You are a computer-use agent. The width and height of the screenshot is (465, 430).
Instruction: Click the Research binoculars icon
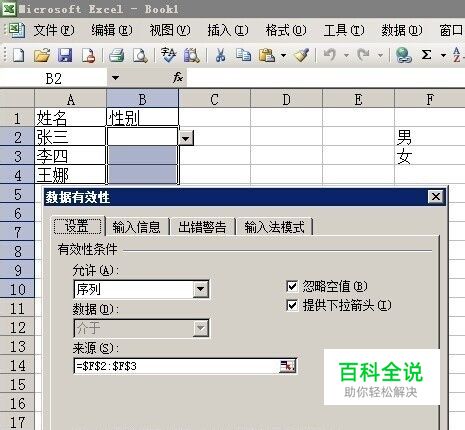click(x=192, y=55)
